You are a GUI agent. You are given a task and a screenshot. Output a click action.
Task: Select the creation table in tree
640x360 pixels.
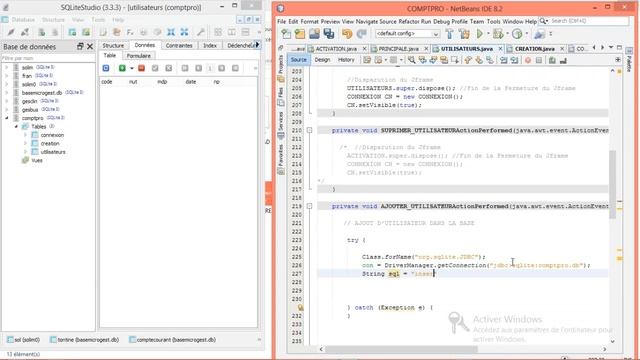[50, 143]
